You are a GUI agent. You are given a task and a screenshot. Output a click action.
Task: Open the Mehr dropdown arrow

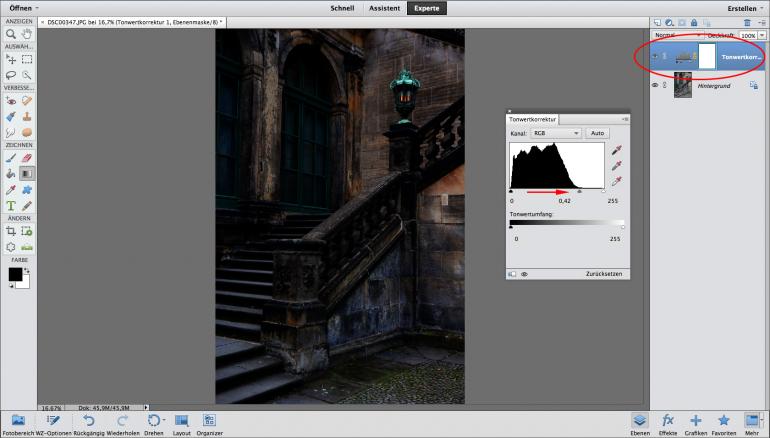[x=762, y=420]
